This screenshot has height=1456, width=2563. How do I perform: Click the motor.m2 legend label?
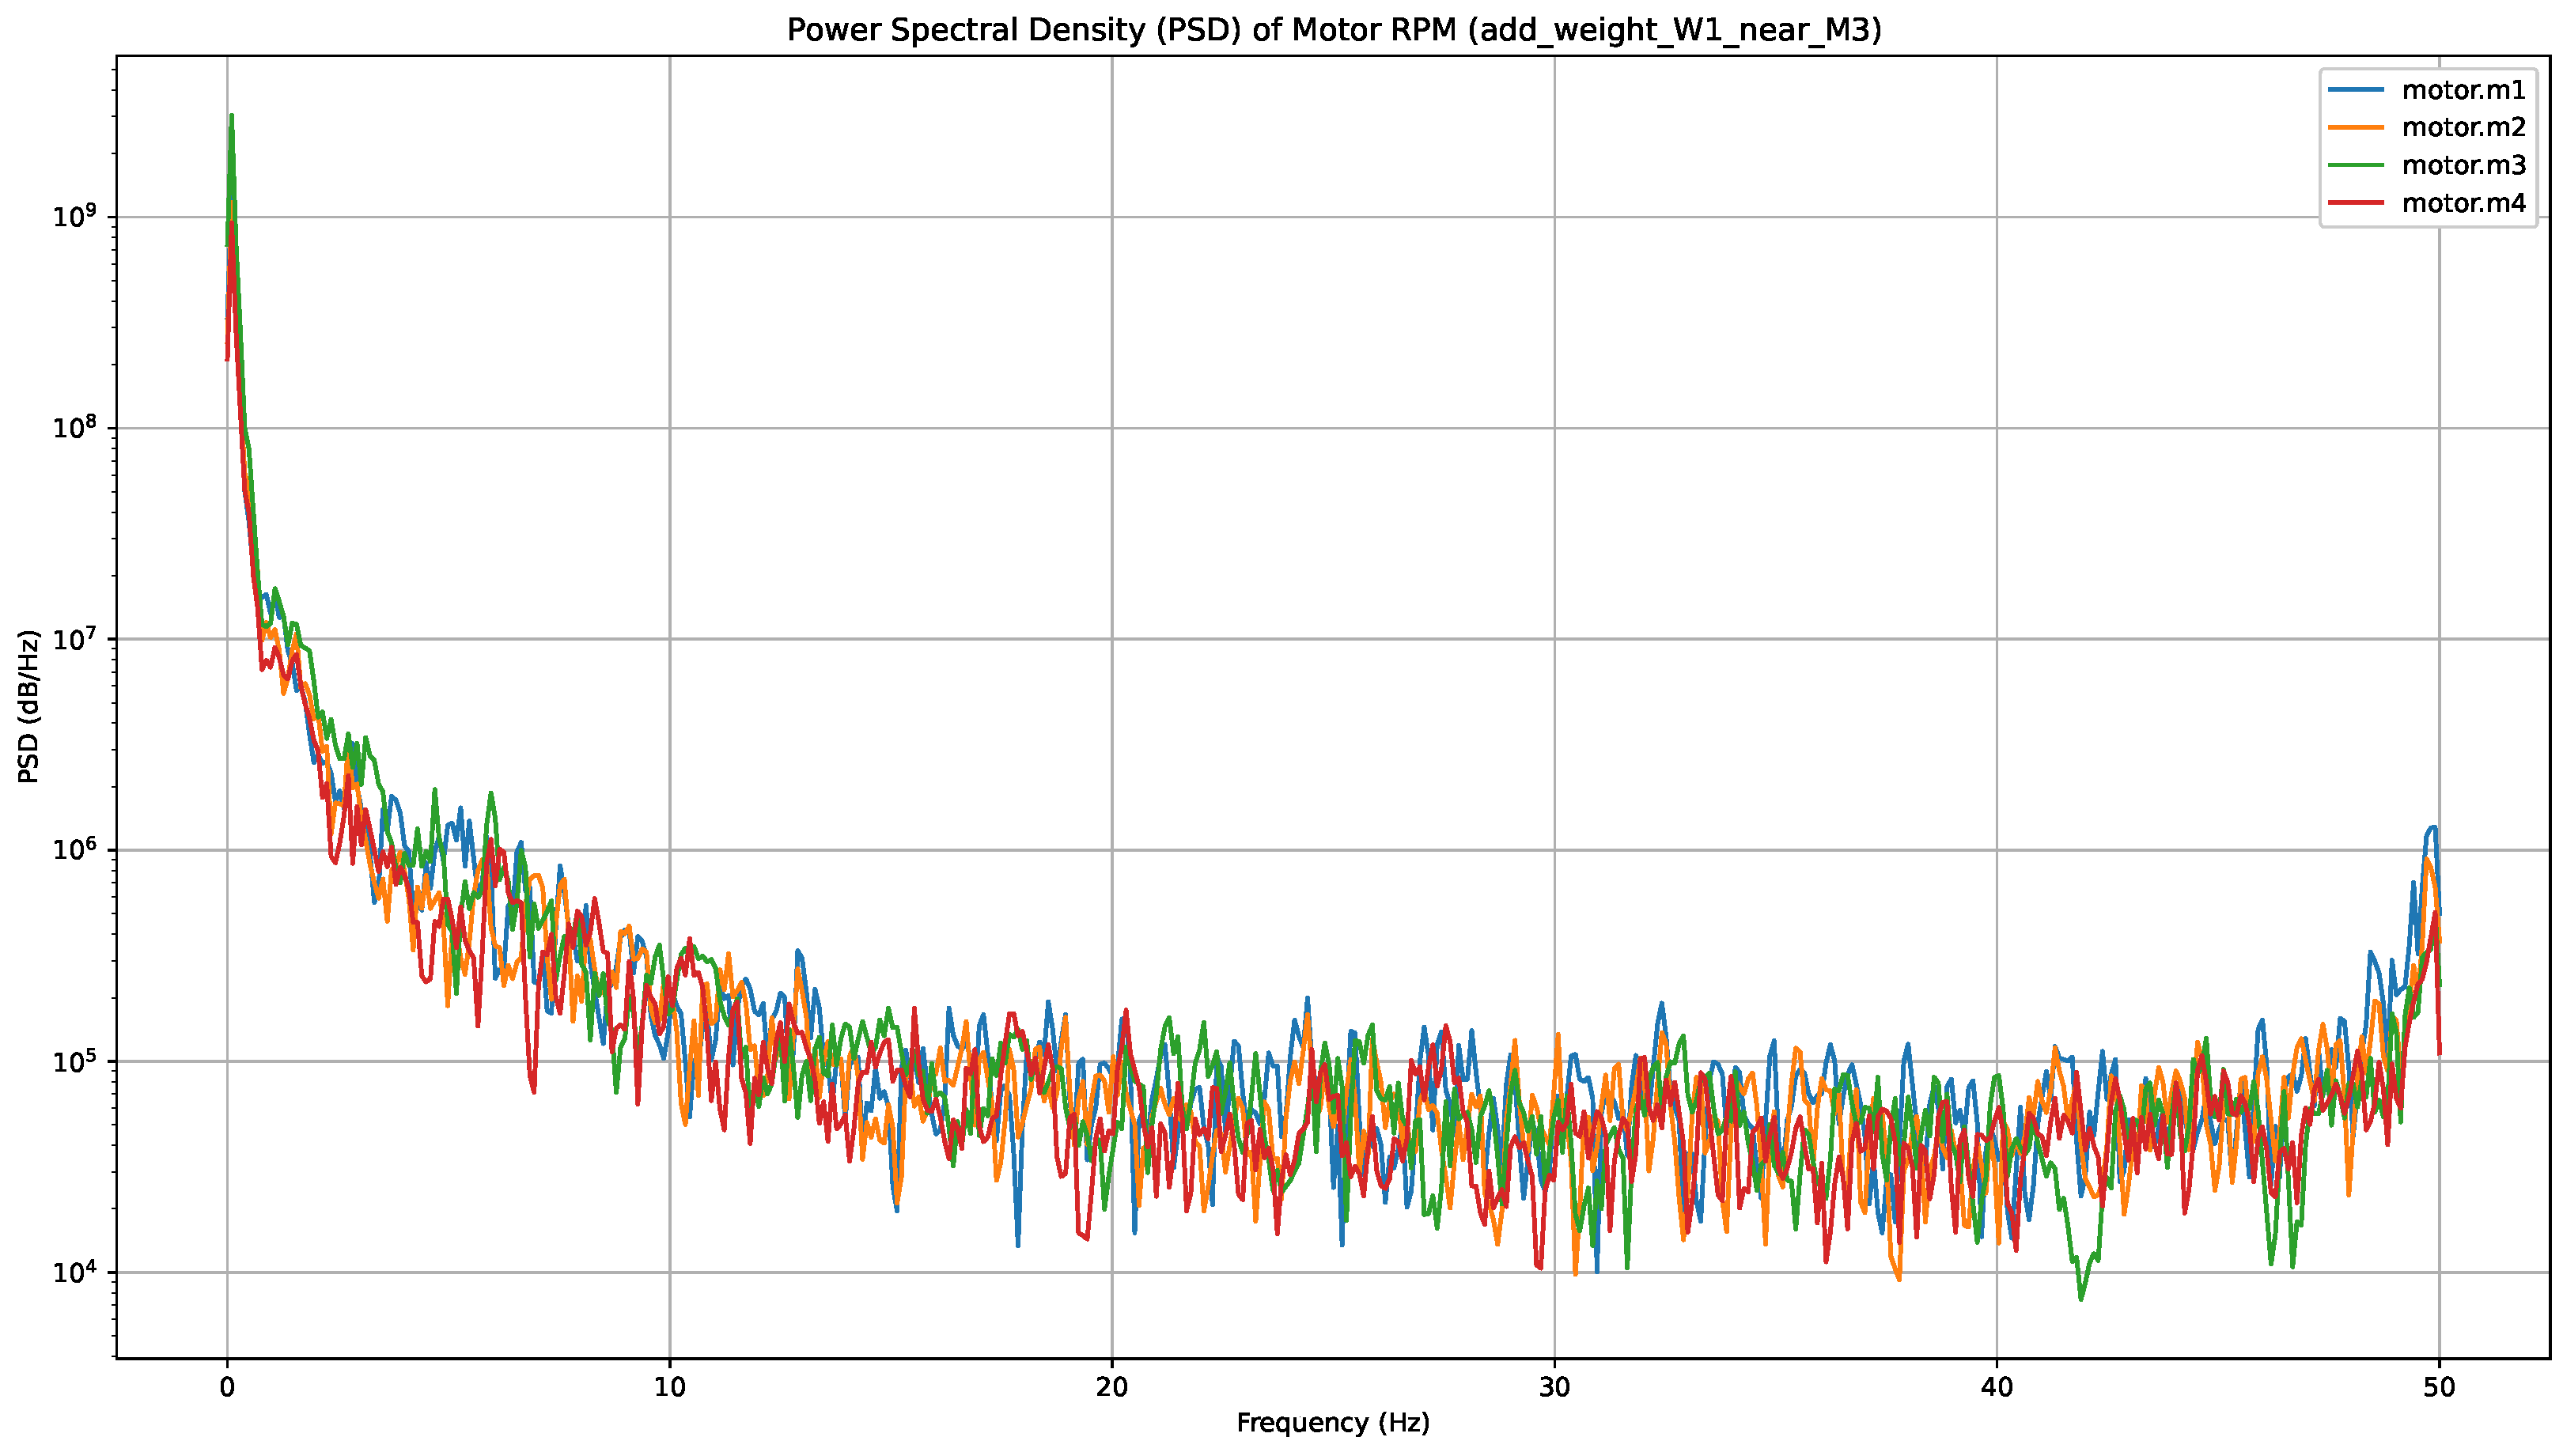click(x=2463, y=128)
